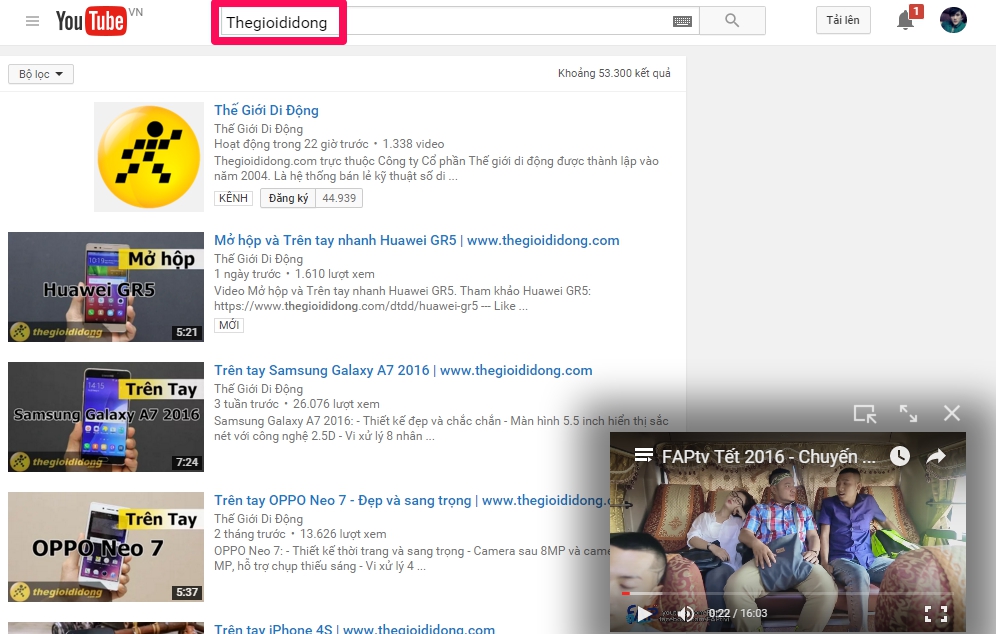Image resolution: width=996 pixels, height=634 pixels.
Task: Click 13.626 lượt xem view count
Action: 343,534
